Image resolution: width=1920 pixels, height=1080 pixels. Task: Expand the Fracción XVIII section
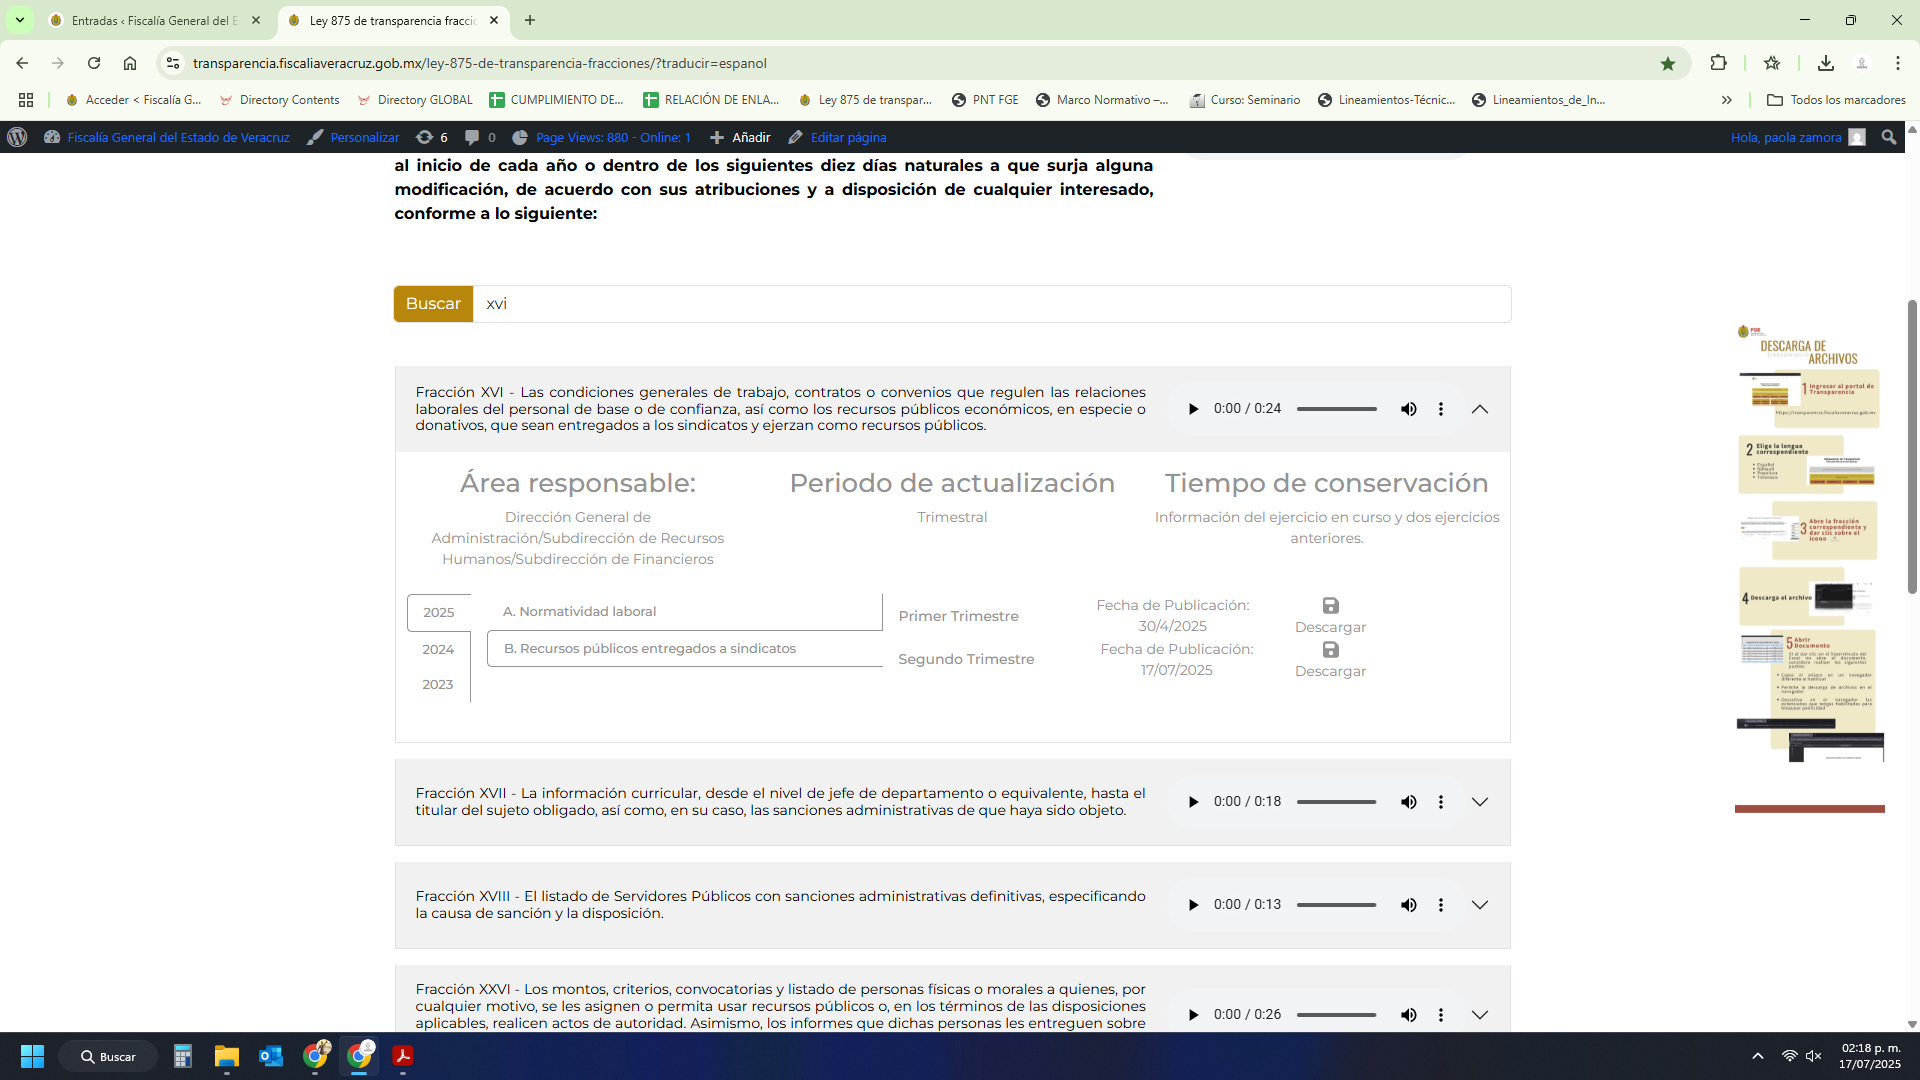pos(1479,905)
